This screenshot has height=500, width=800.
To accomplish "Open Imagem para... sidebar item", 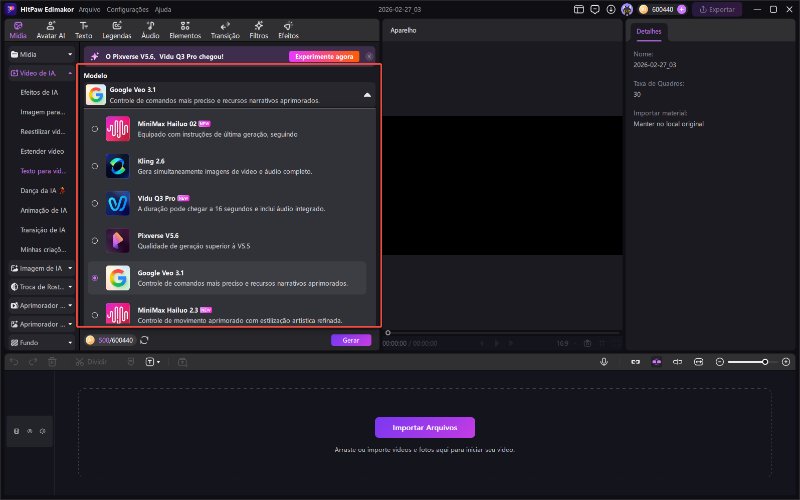I will (x=43, y=112).
